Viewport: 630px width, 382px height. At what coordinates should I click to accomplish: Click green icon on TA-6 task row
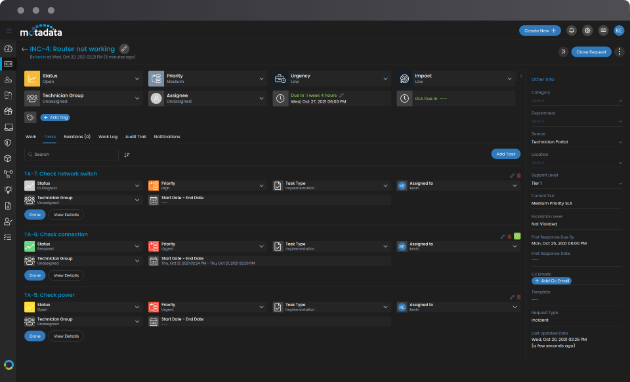[x=518, y=236]
